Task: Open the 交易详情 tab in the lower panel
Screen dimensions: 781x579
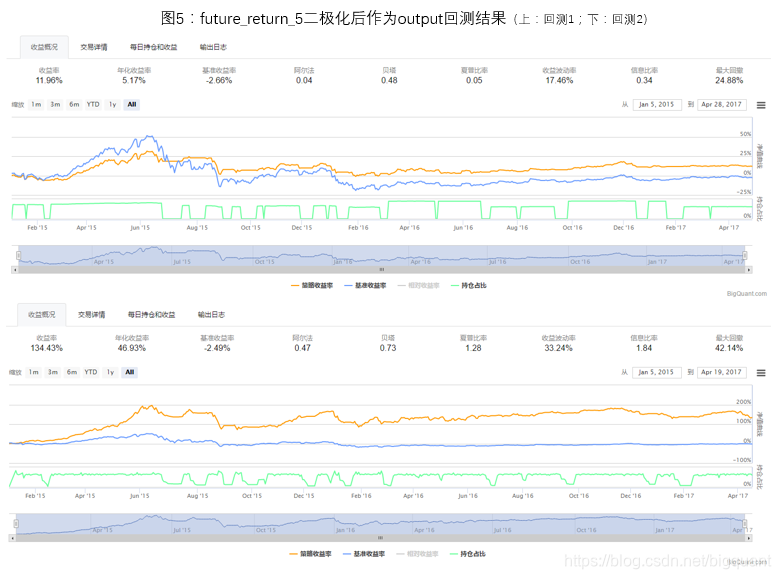Action: (92, 314)
